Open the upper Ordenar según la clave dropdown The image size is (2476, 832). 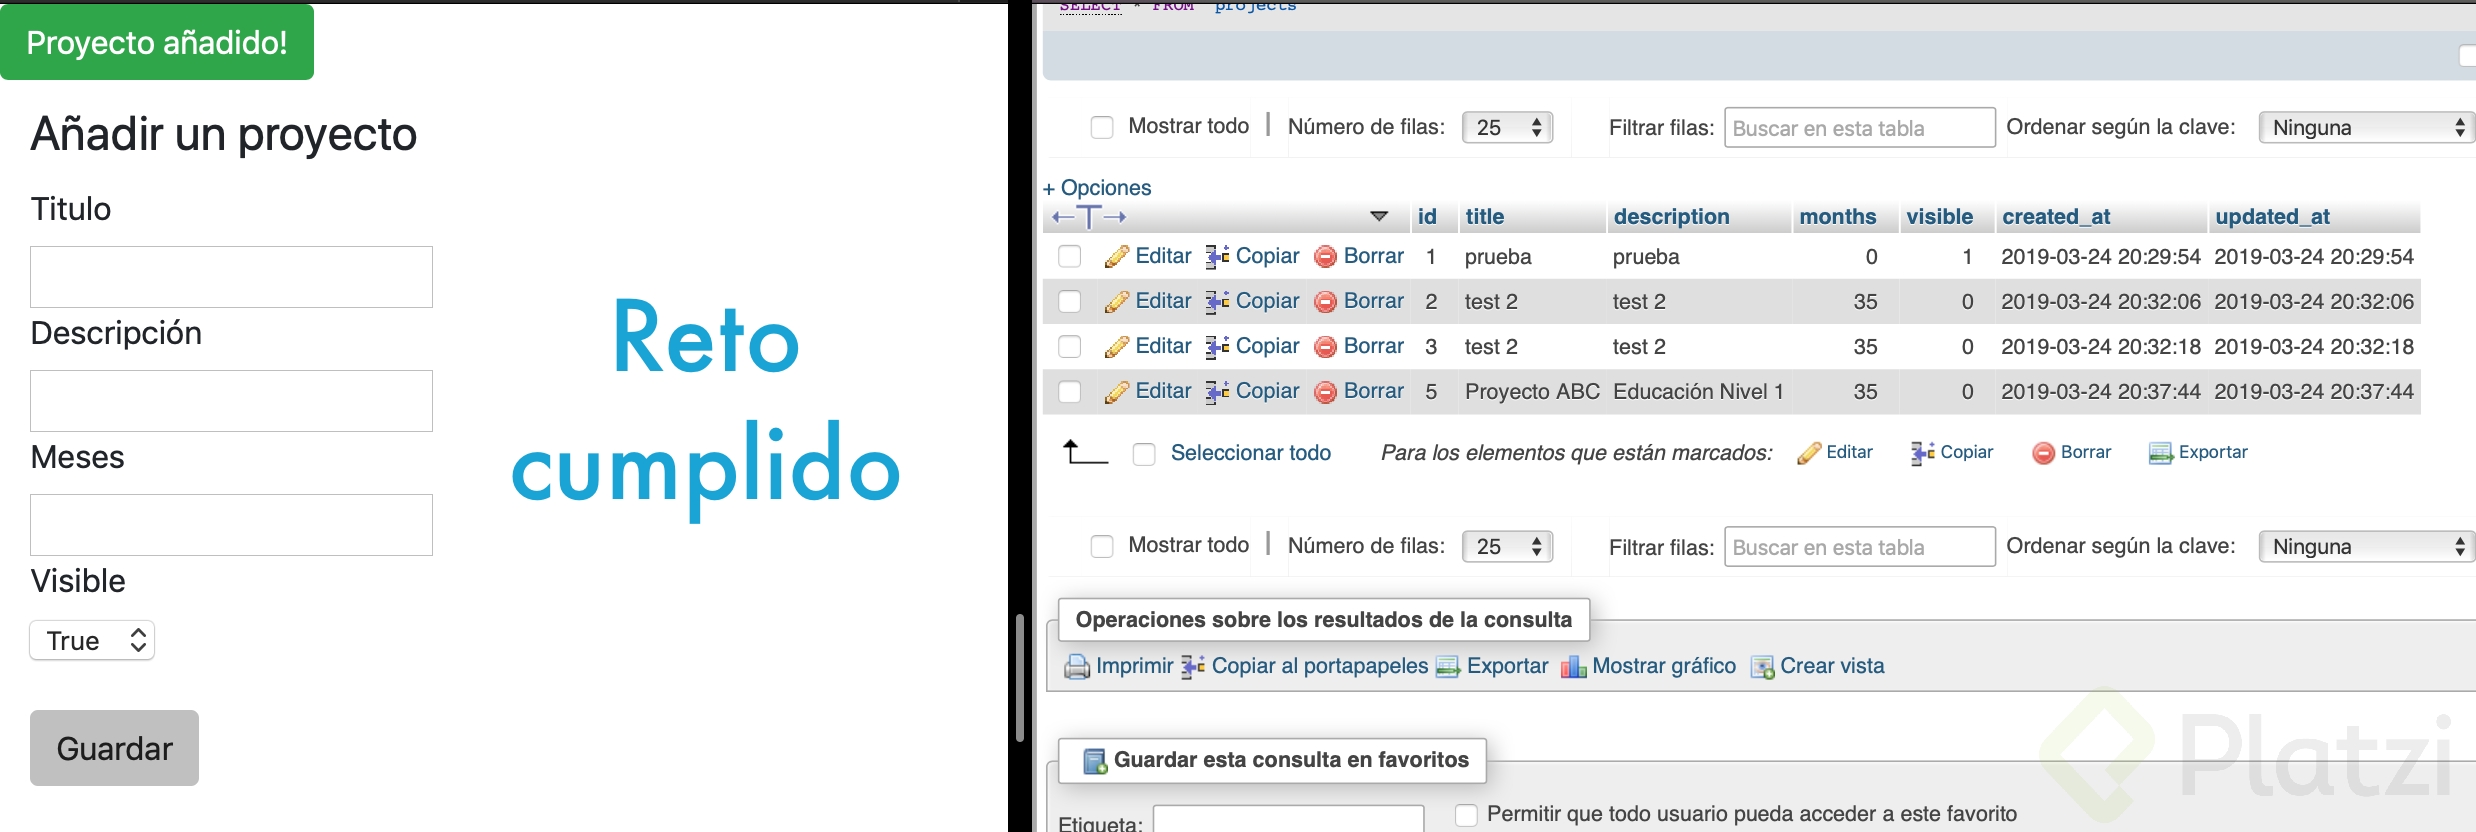(2367, 127)
